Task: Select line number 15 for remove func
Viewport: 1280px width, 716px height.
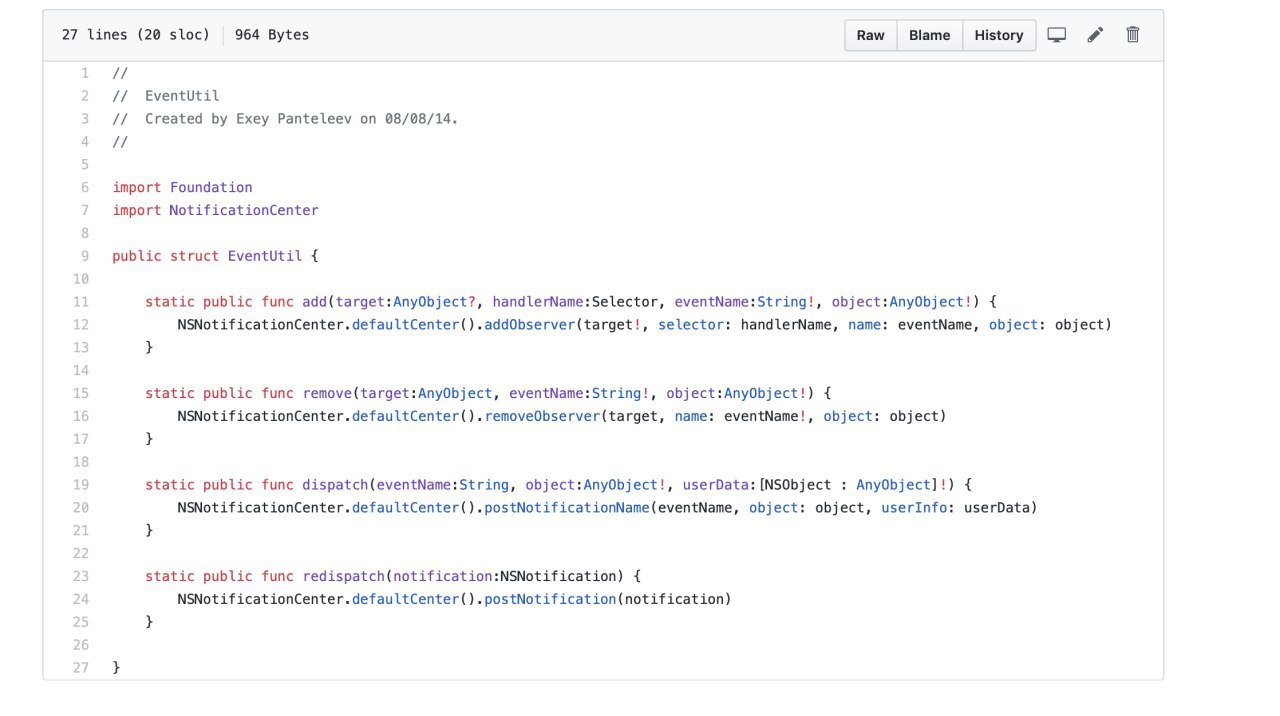Action: 81,393
